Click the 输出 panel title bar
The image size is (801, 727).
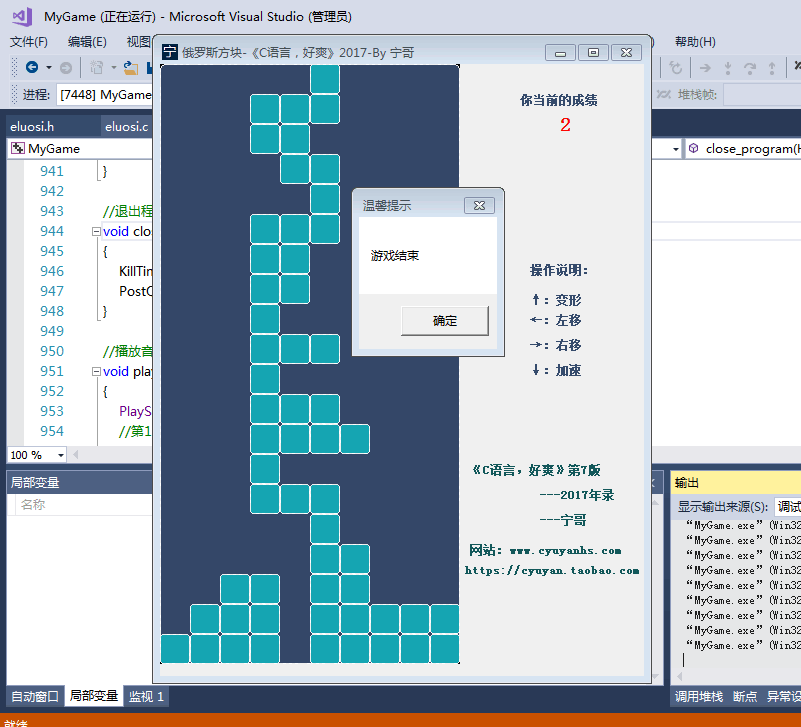[736, 483]
